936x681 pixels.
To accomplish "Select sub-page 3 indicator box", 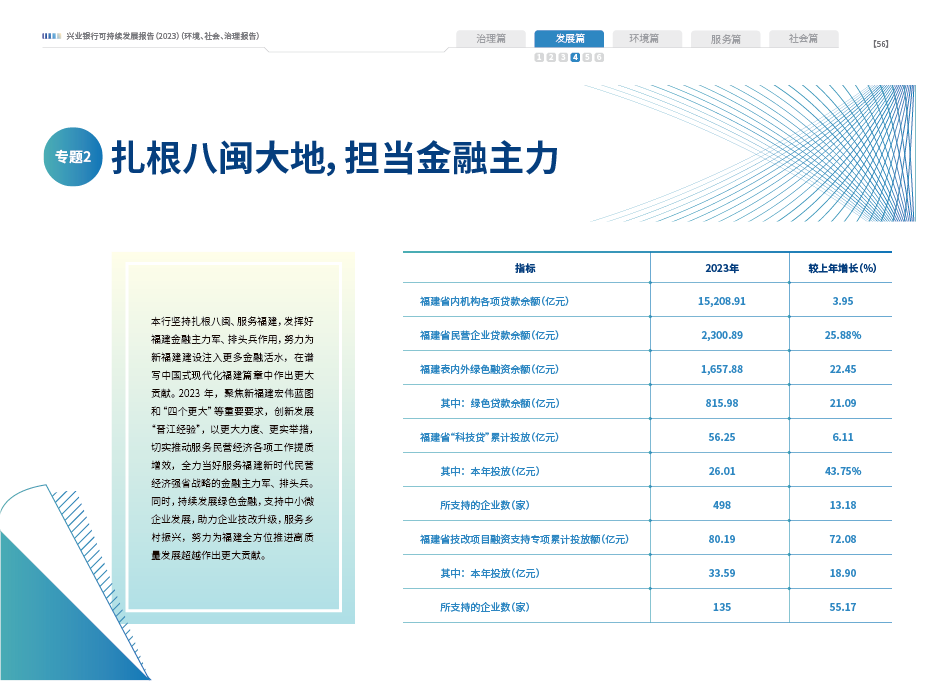I will (563, 58).
